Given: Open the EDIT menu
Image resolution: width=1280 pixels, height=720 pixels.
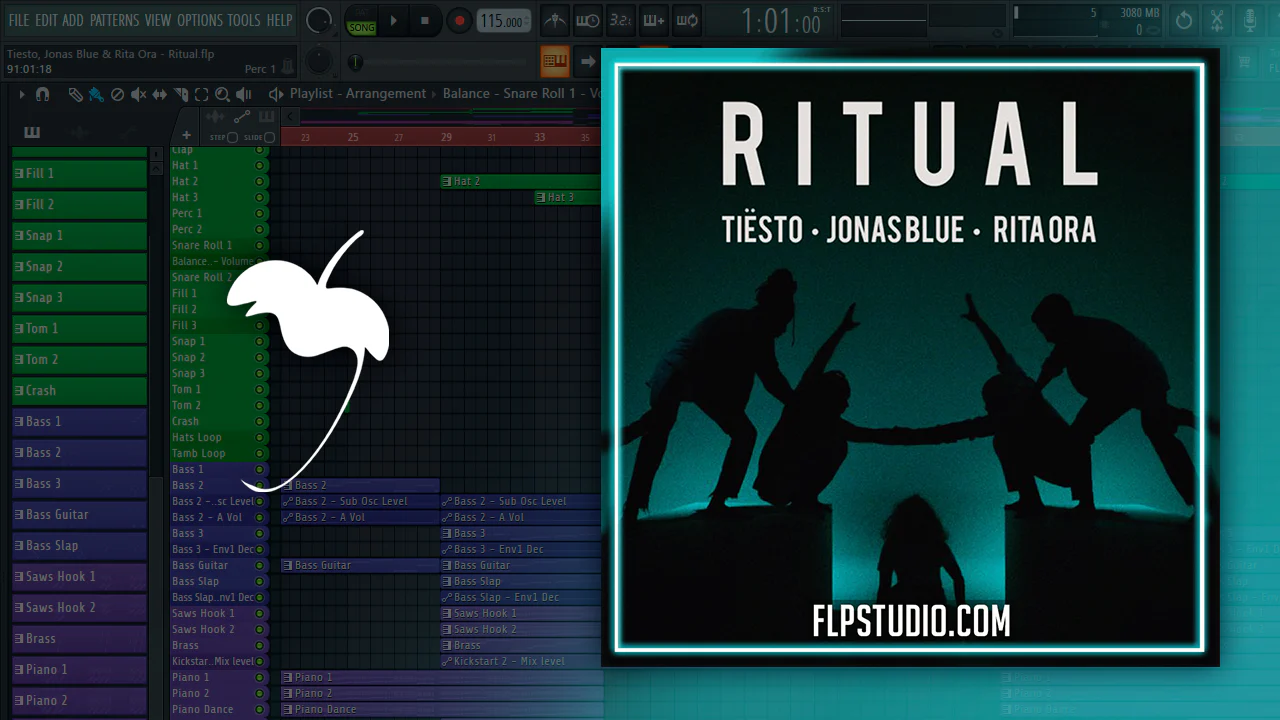Looking at the screenshot, I should (x=46, y=20).
